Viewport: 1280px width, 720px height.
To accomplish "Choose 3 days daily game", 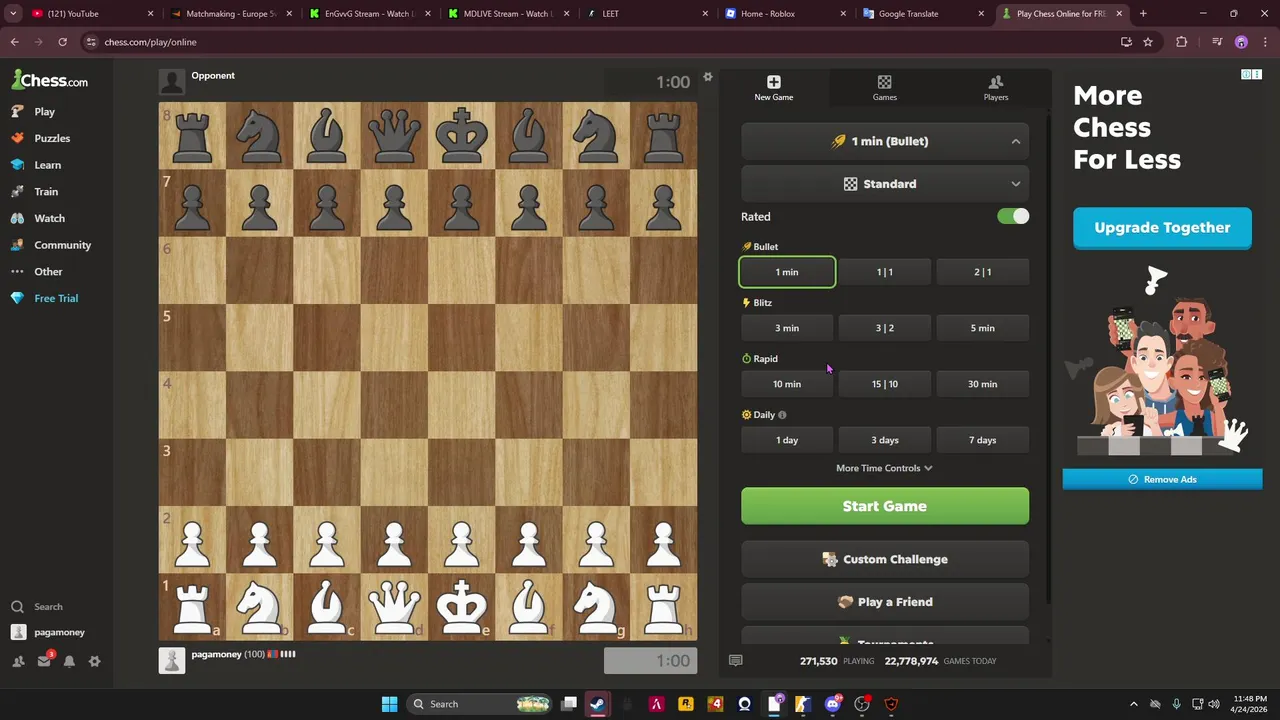I will click(885, 440).
